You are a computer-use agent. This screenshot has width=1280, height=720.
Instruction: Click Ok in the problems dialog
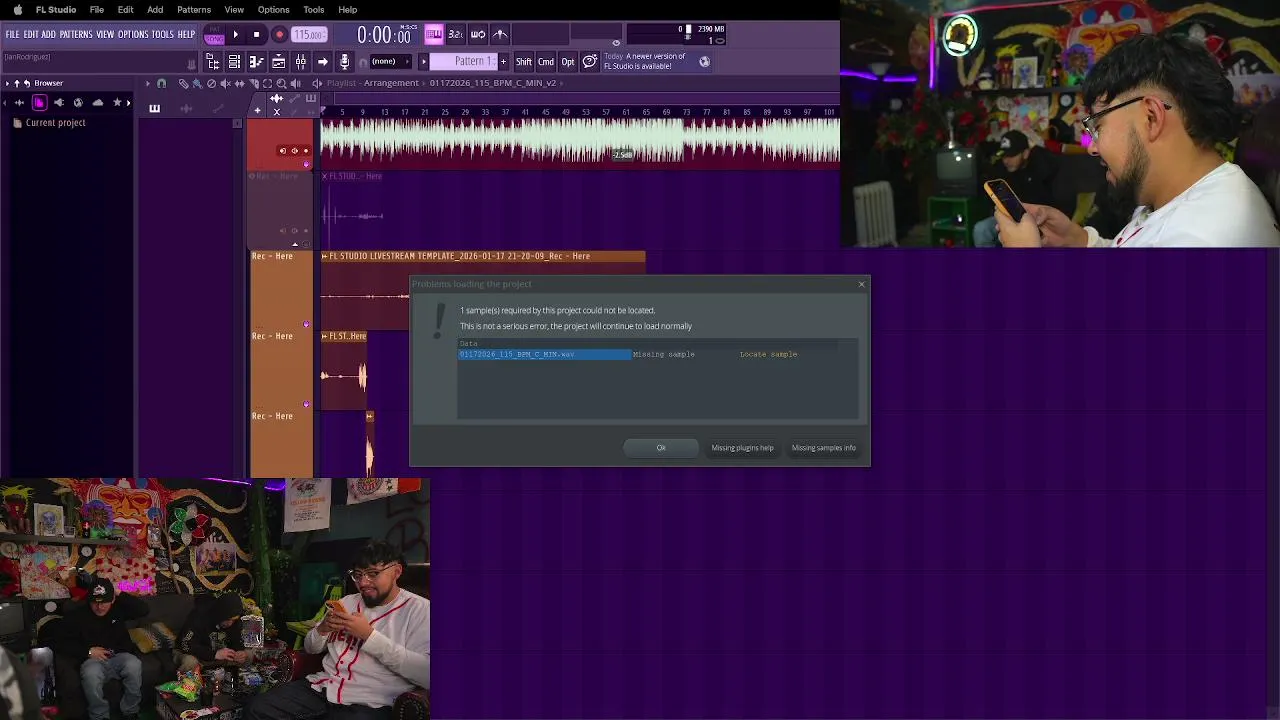tap(661, 447)
